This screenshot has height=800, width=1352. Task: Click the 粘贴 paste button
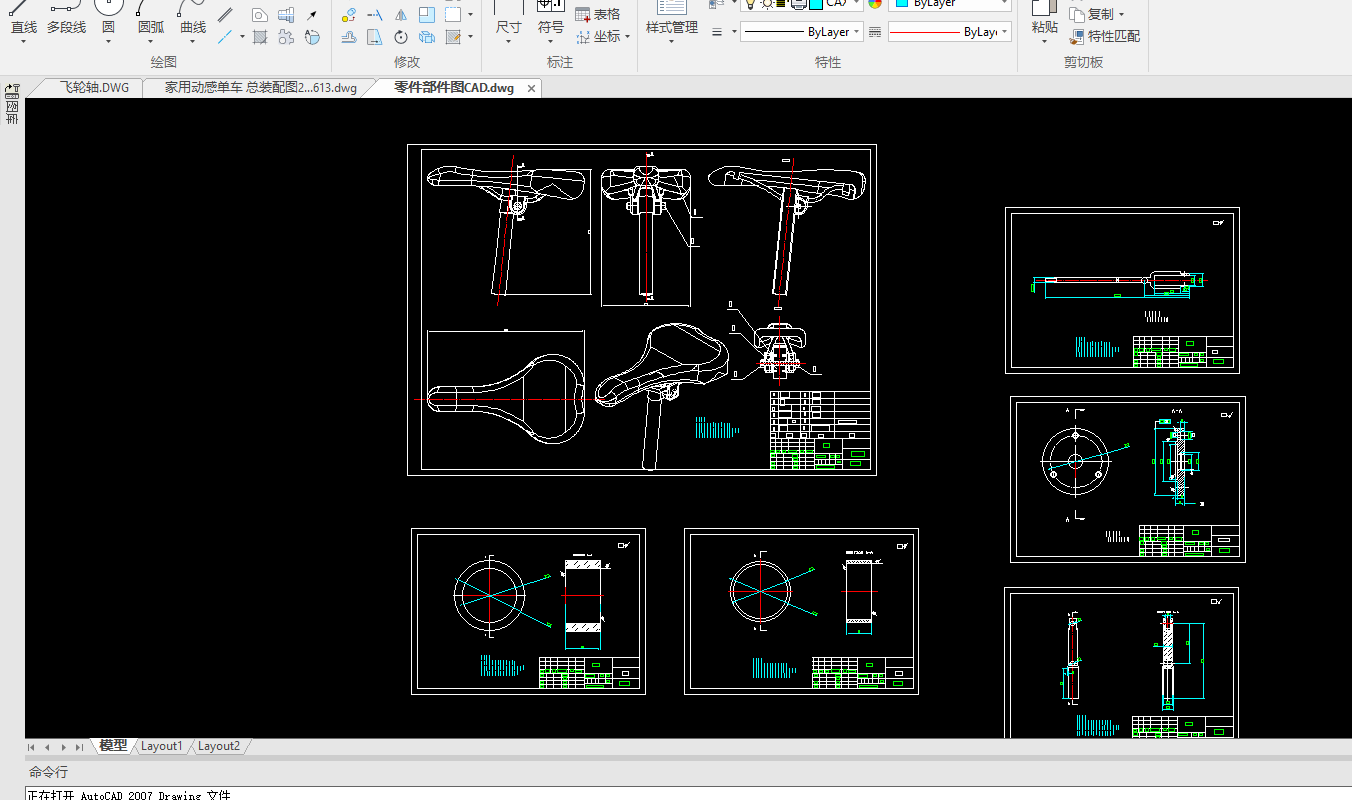(1044, 18)
